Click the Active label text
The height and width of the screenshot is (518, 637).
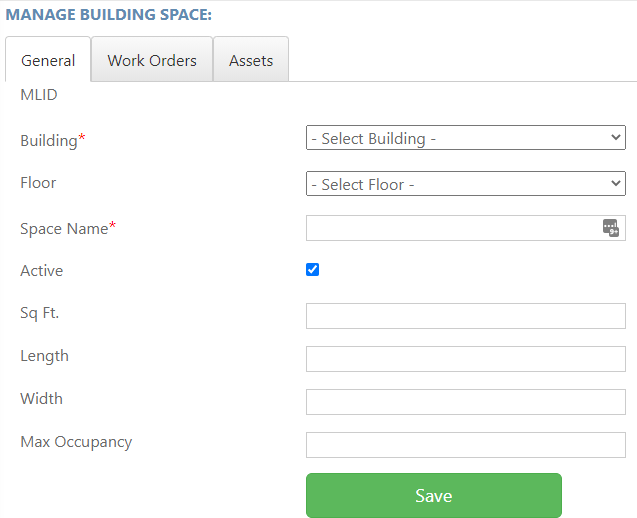tap(42, 271)
